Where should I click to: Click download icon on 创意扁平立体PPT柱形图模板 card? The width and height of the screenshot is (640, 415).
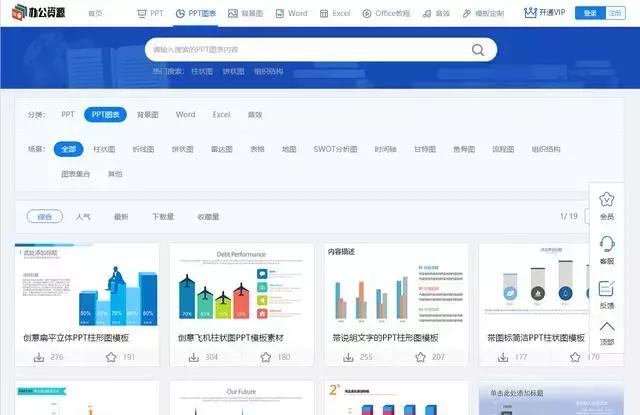click(x=39, y=357)
